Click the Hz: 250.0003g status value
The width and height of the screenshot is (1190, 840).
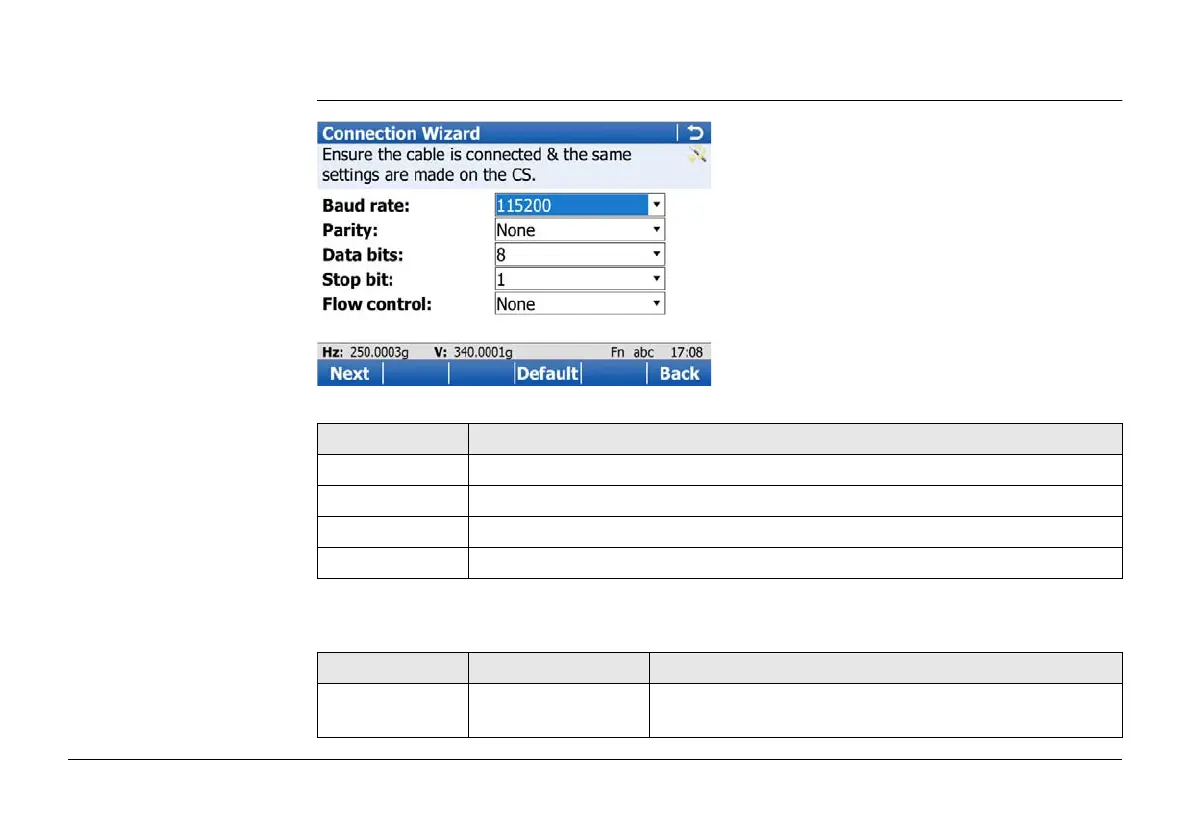(x=365, y=352)
